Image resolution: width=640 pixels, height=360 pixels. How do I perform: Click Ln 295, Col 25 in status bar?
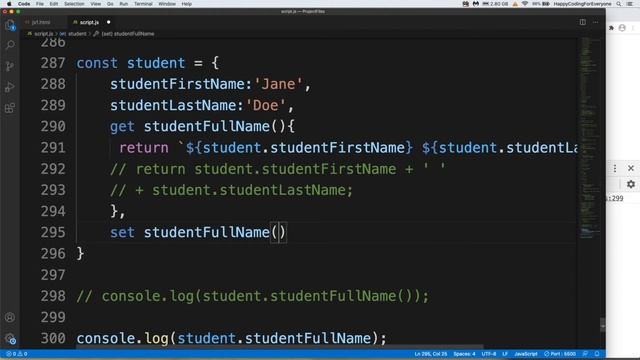coord(431,354)
